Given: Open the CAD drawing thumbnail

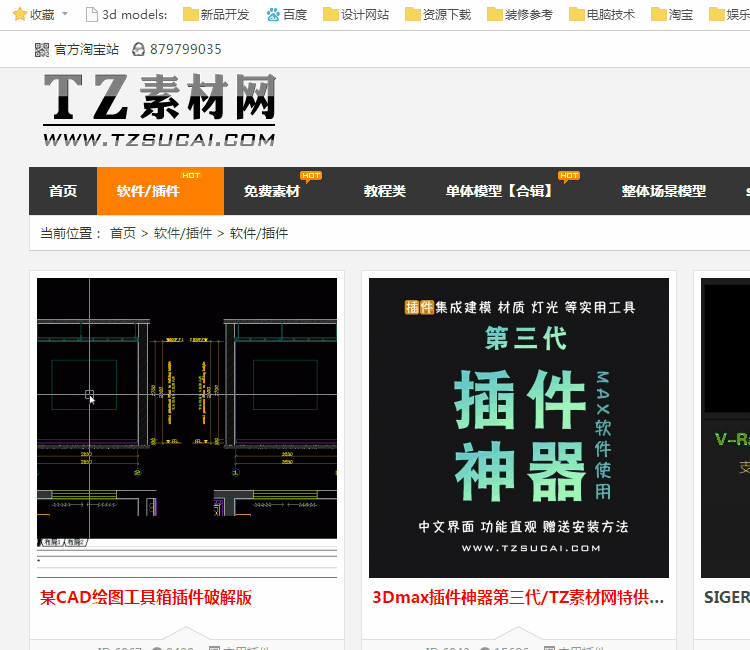Looking at the screenshot, I should [187, 428].
